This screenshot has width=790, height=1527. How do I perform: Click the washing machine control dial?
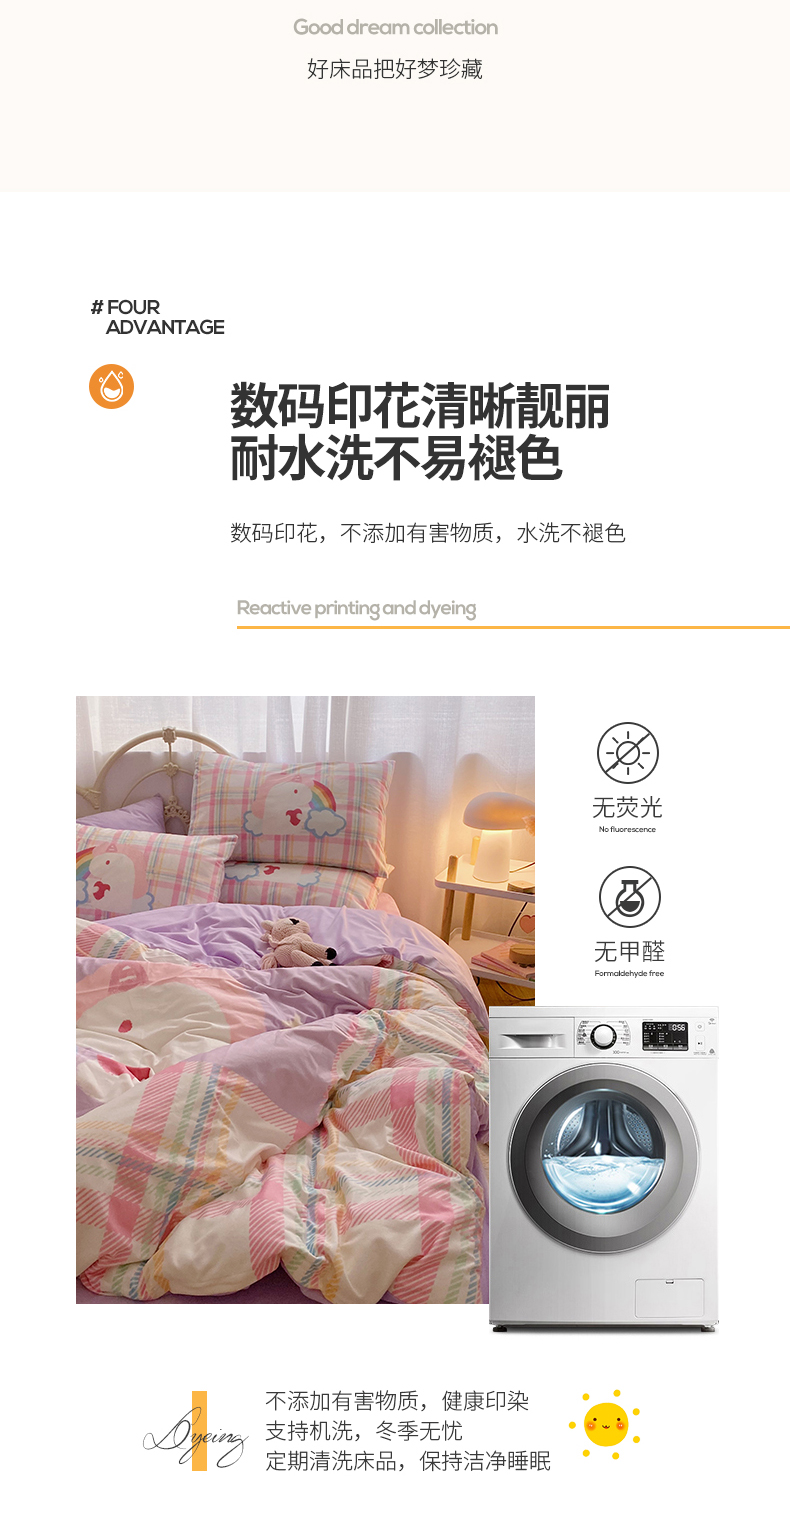tap(603, 1035)
